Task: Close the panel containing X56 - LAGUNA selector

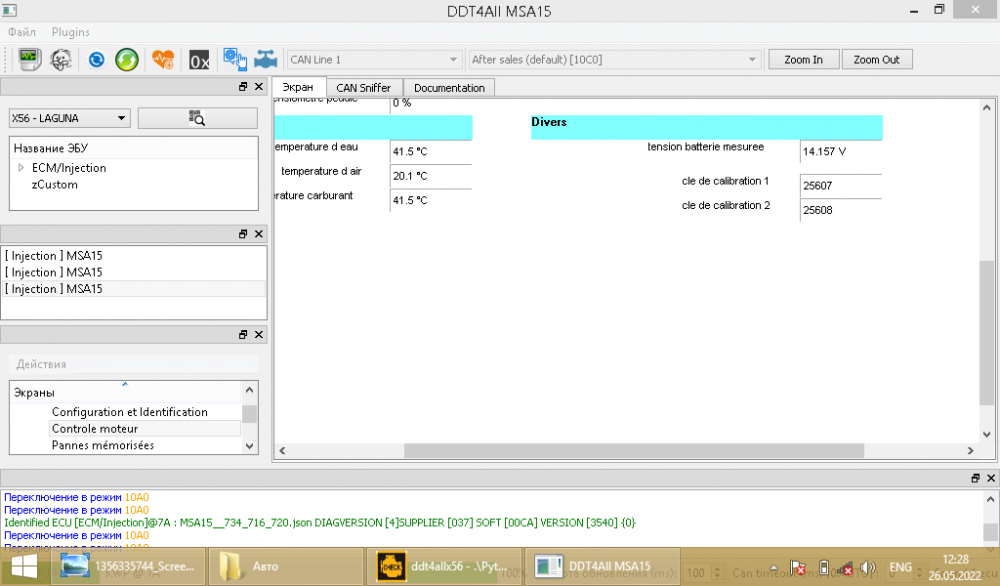Action: point(258,87)
